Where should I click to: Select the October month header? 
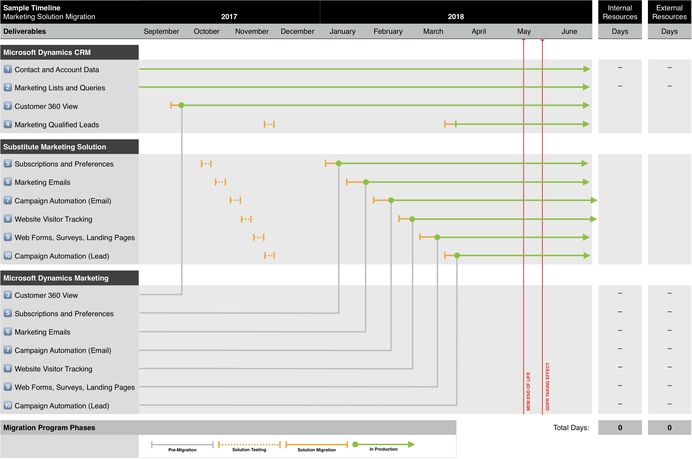point(207,31)
